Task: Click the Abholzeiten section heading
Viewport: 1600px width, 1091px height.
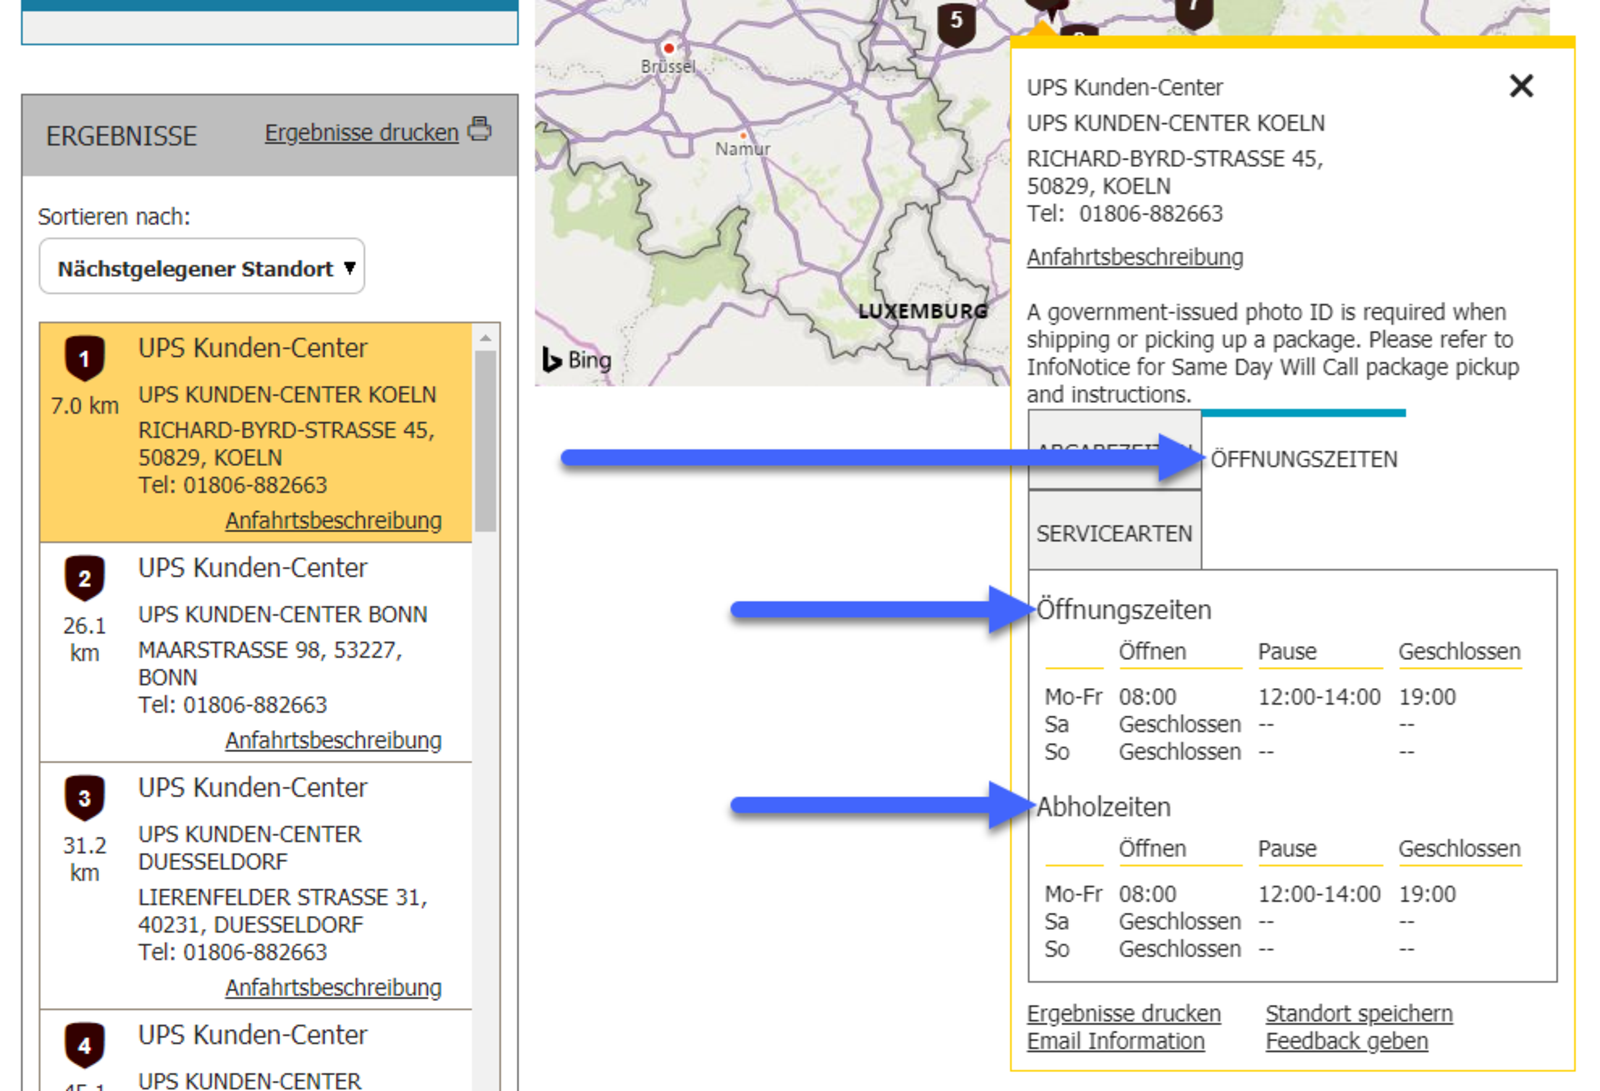Action: click(x=1103, y=806)
